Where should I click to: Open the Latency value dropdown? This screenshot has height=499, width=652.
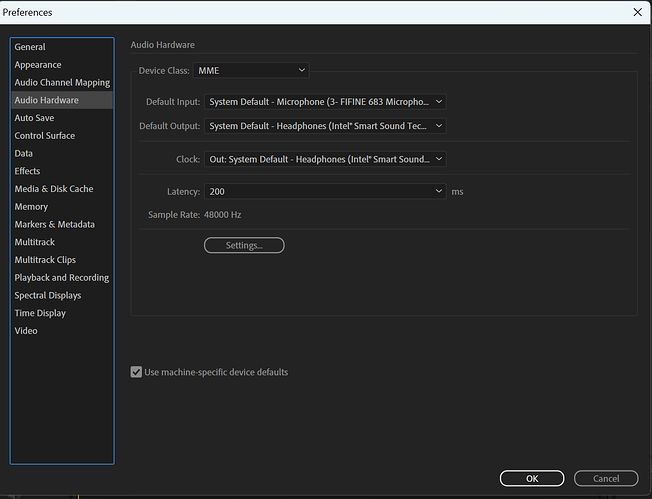point(325,192)
